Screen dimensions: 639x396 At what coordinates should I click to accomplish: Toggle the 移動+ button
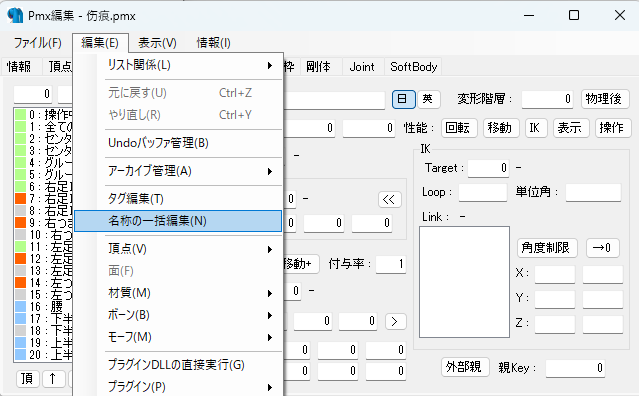tap(301, 264)
